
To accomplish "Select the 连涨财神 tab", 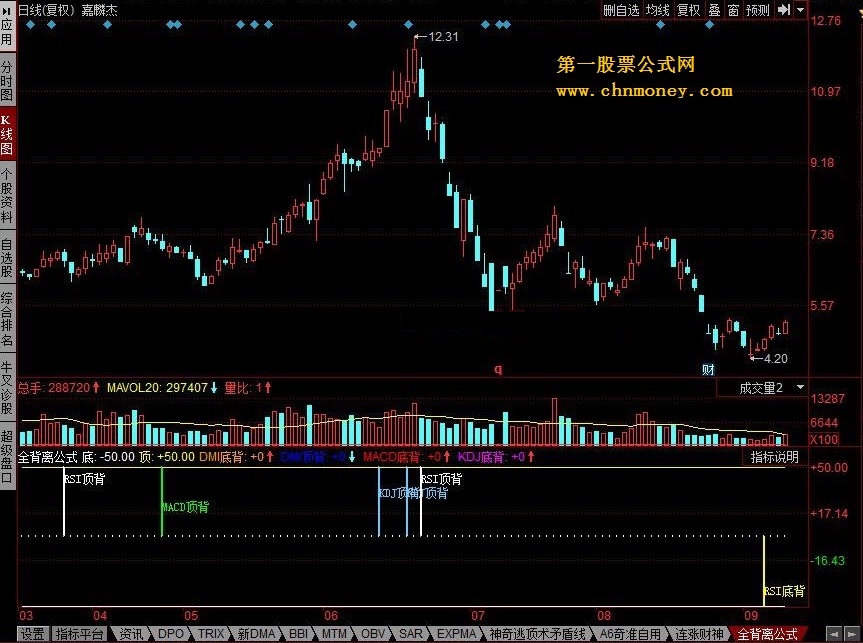I will point(700,634).
